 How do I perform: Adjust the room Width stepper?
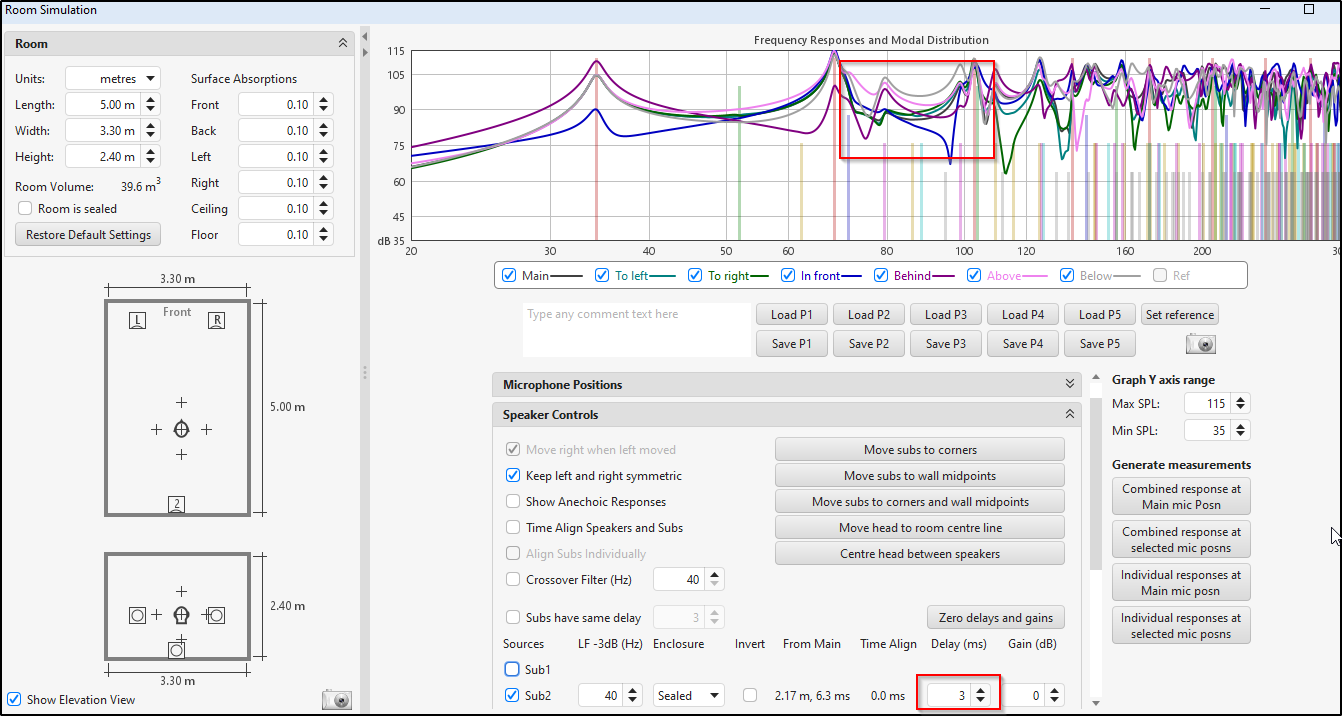150,130
